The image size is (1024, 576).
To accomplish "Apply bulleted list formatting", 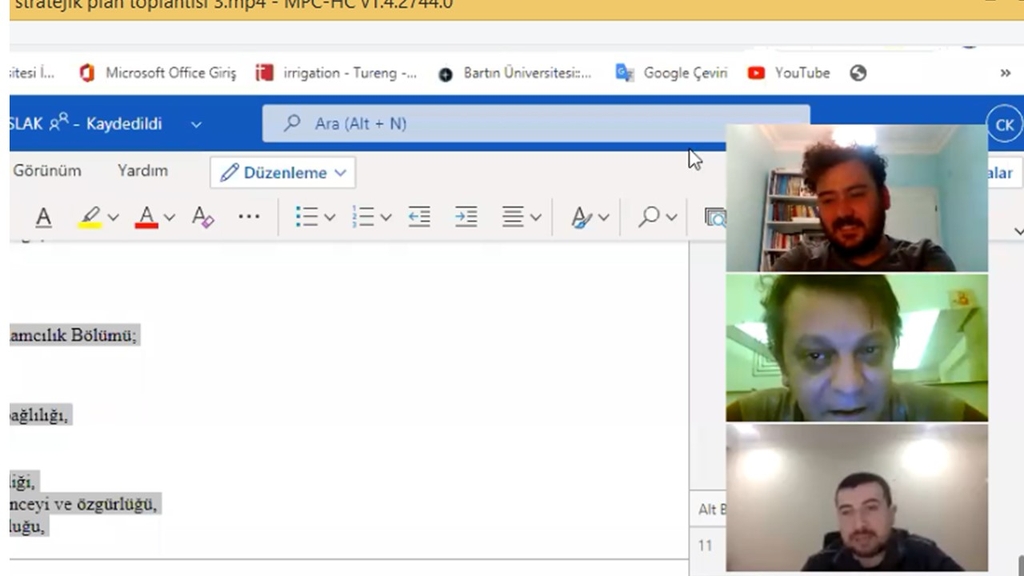I will 306,217.
